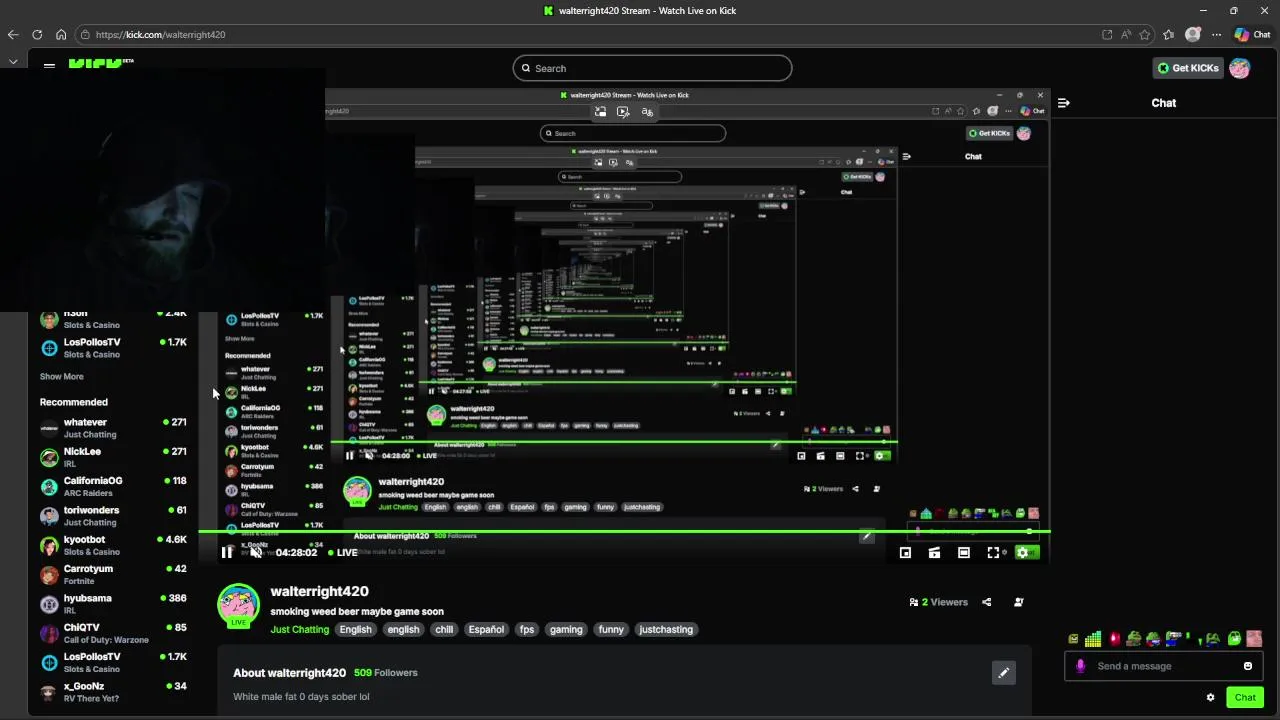Open the Read aloud icon in address bar
The height and width of the screenshot is (720, 1280).
(1126, 34)
